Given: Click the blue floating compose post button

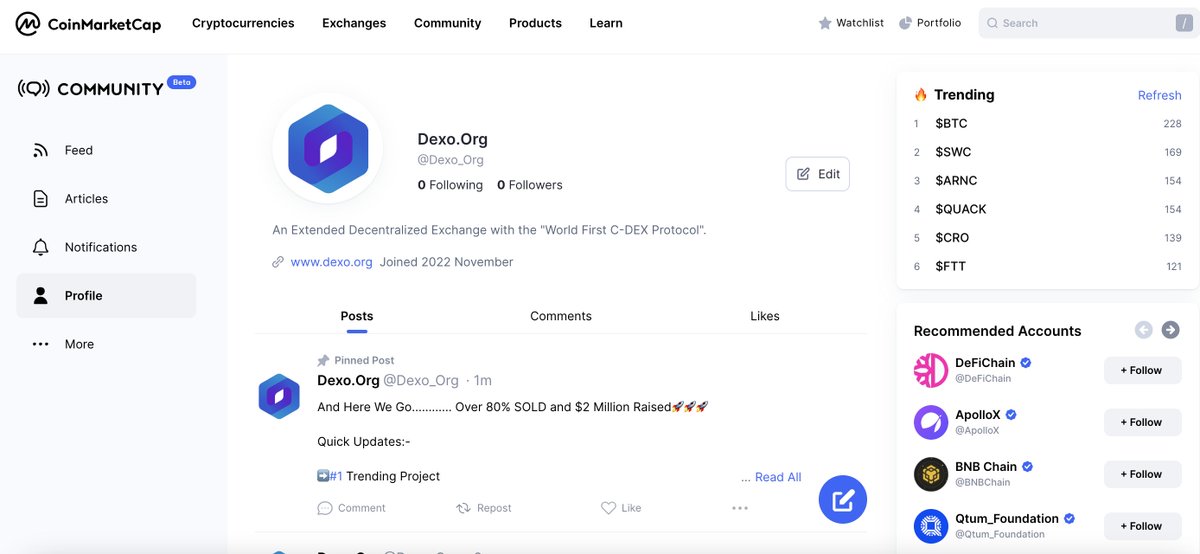Looking at the screenshot, I should click(843, 500).
